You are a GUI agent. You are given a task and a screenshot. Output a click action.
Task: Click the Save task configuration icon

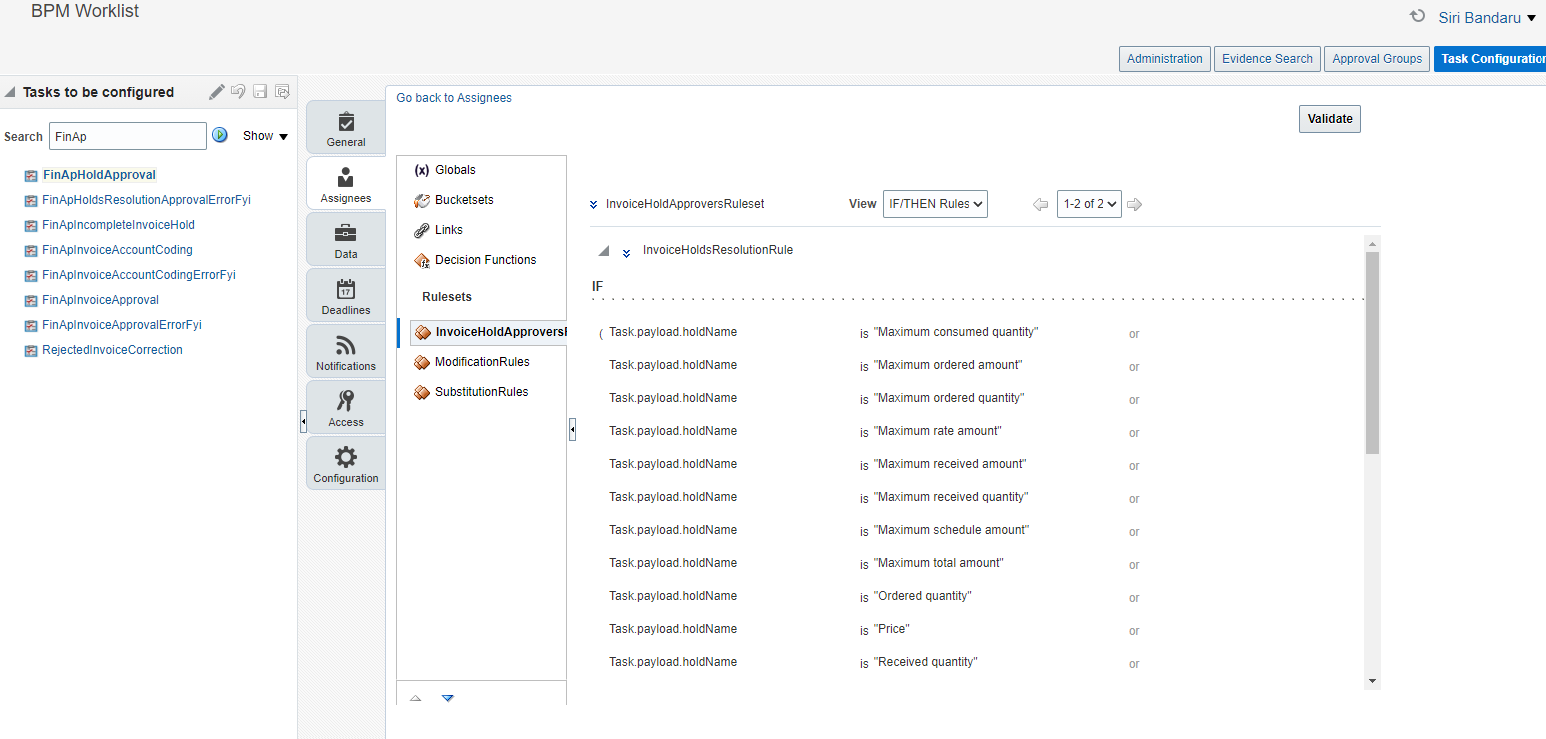point(260,91)
